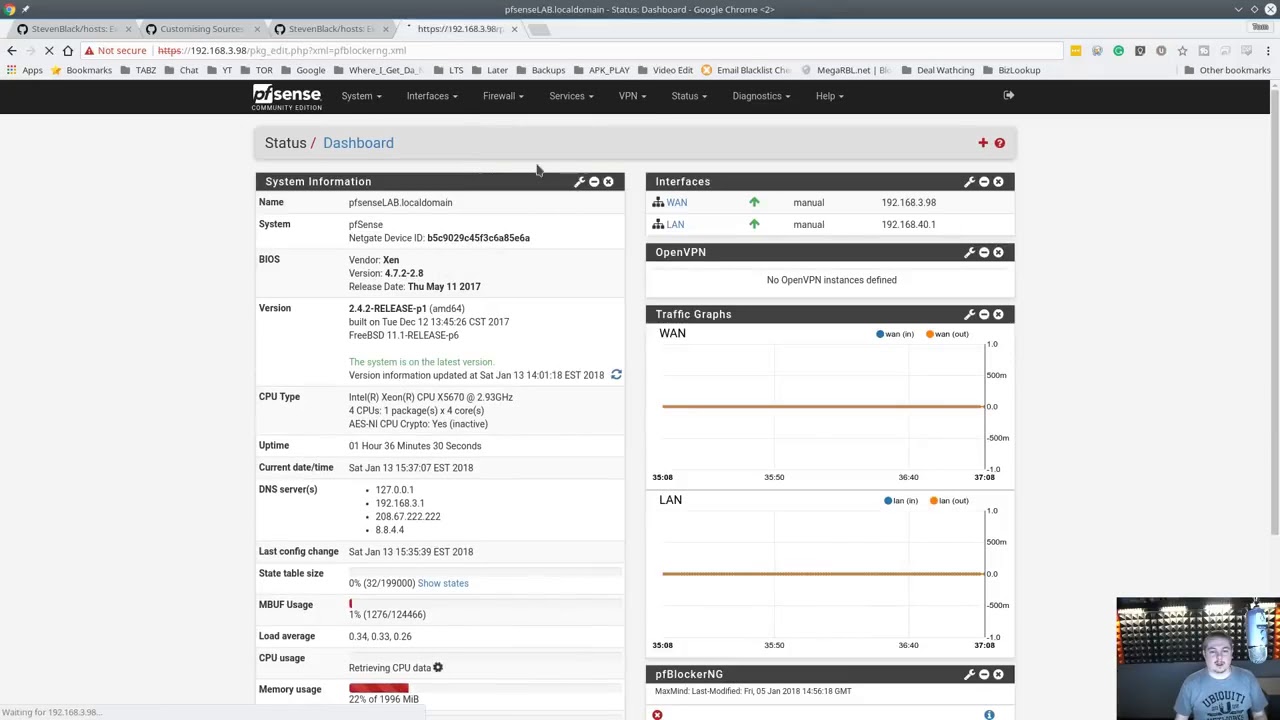Open LAN interface link

(x=676, y=225)
